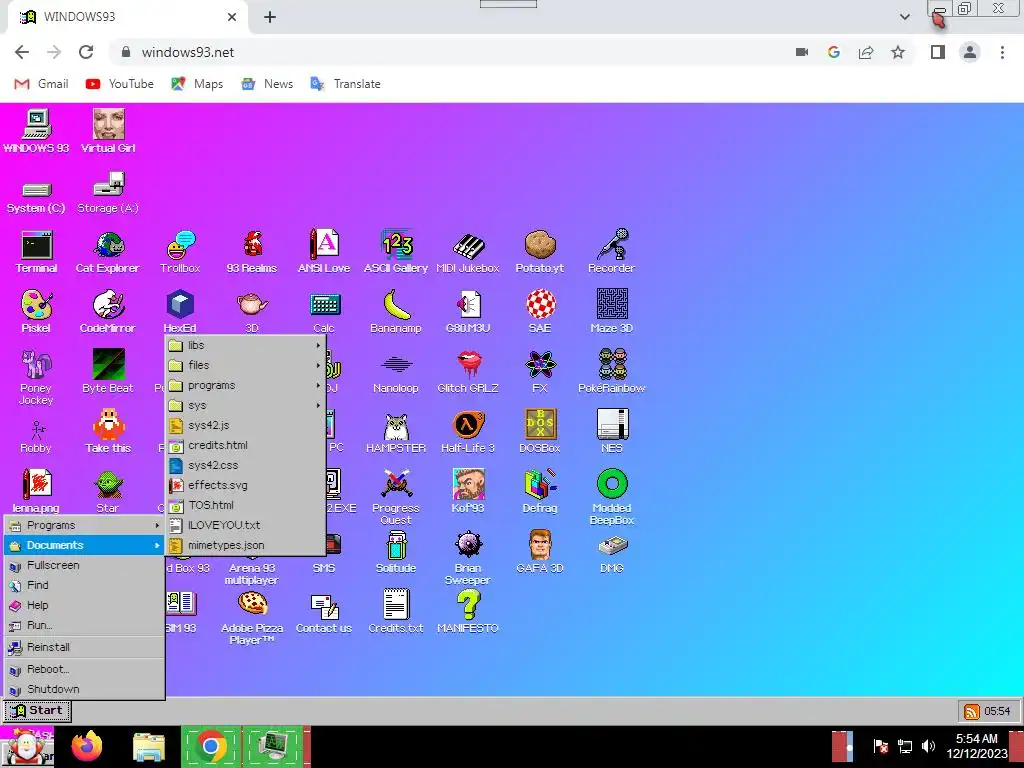Open sys42.js file entry
1024x768 pixels.
[246, 425]
